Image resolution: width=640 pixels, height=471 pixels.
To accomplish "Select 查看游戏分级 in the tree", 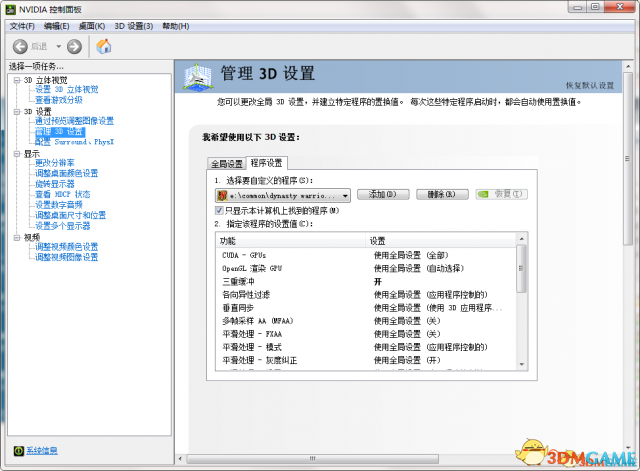I will point(59,100).
